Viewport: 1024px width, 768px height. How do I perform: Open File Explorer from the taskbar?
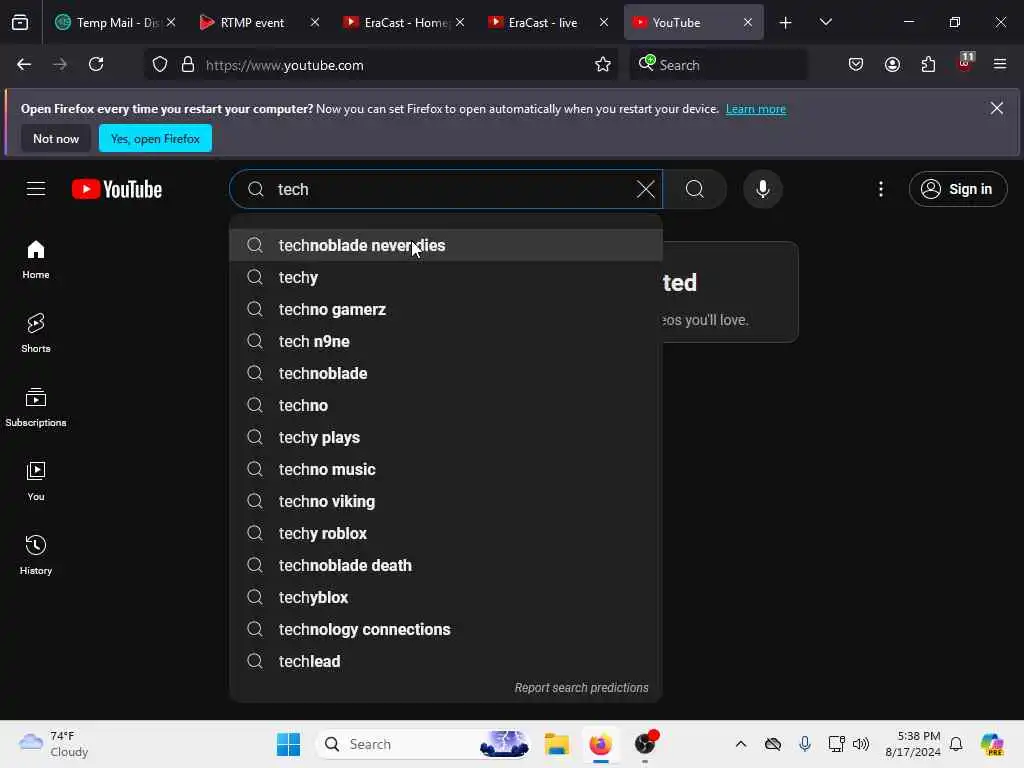point(557,744)
